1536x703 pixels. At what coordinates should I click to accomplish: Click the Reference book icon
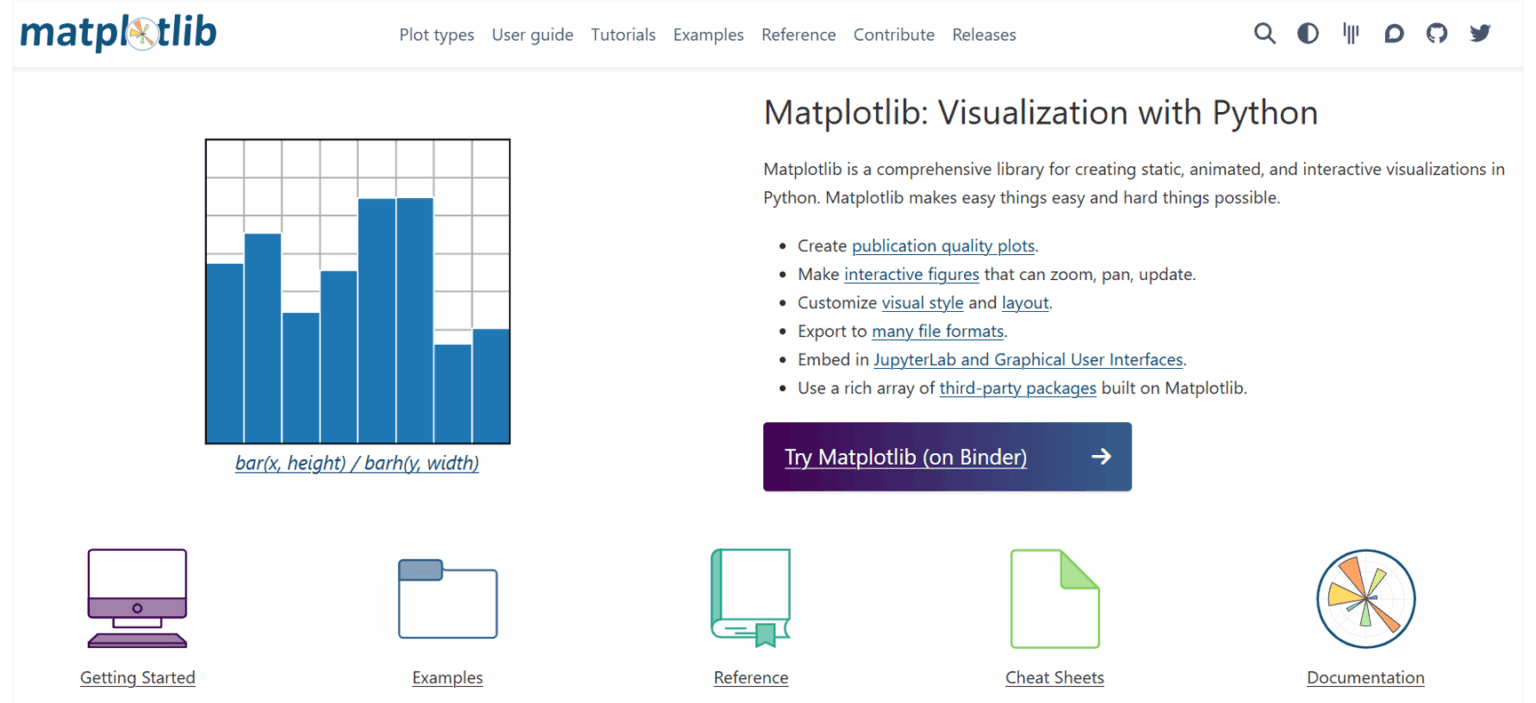750,598
